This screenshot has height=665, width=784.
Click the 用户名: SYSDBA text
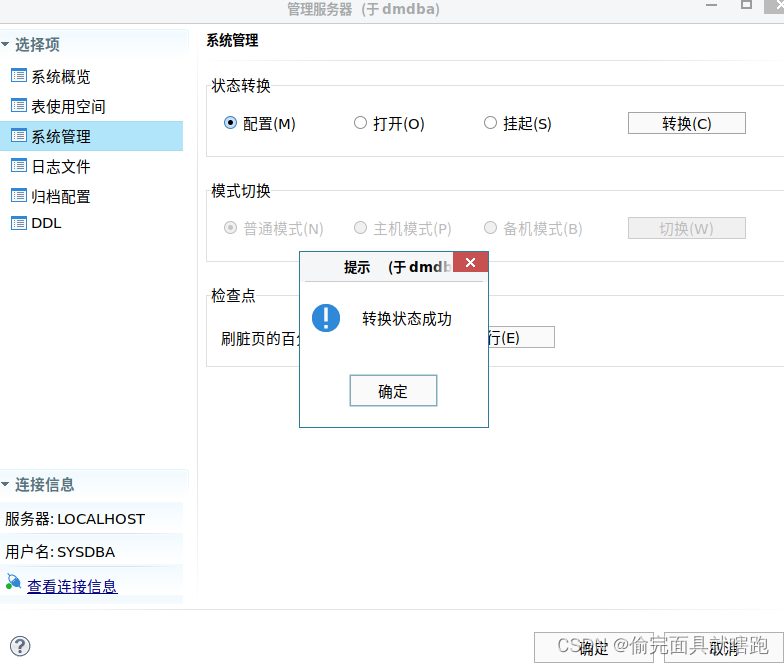coord(60,552)
